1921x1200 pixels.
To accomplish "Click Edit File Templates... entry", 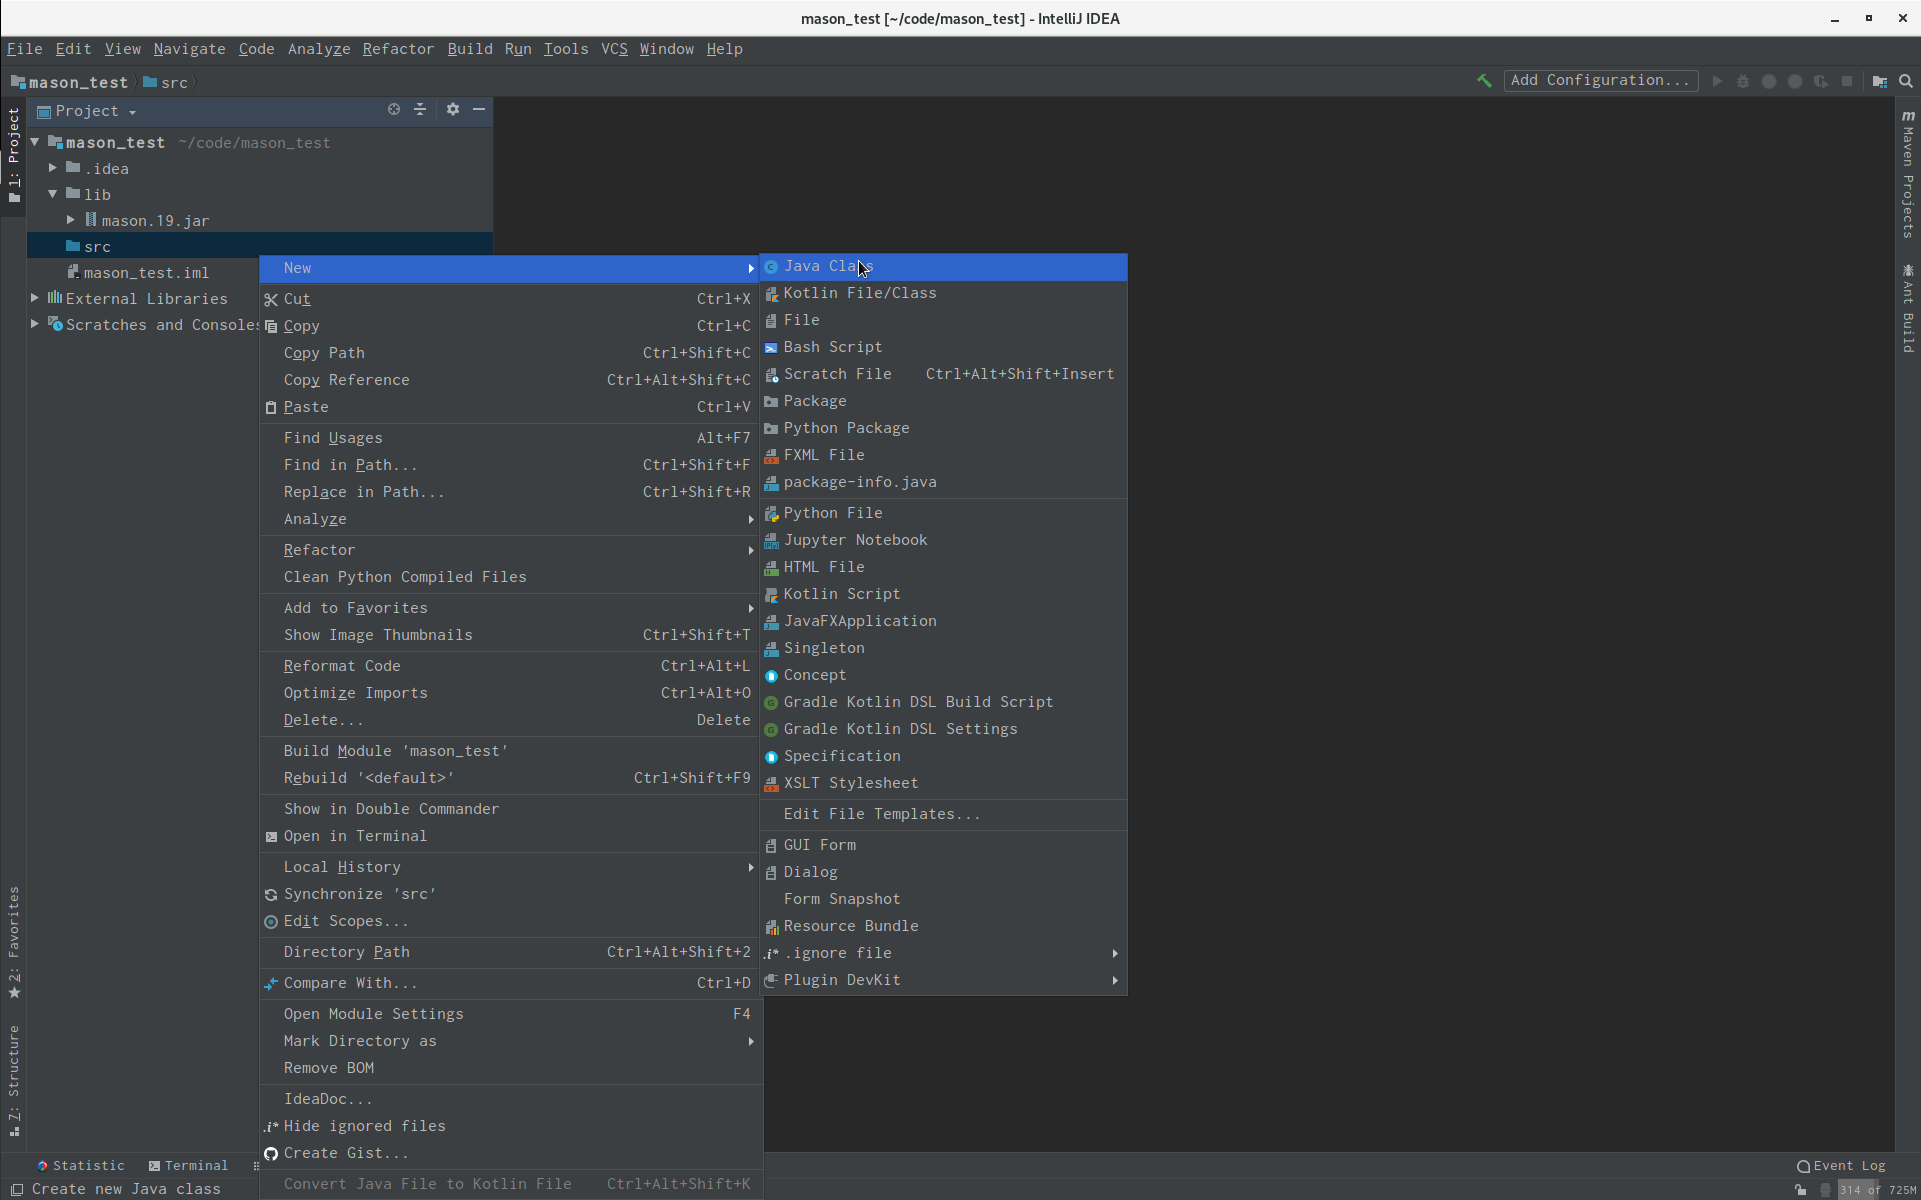I will [943, 814].
